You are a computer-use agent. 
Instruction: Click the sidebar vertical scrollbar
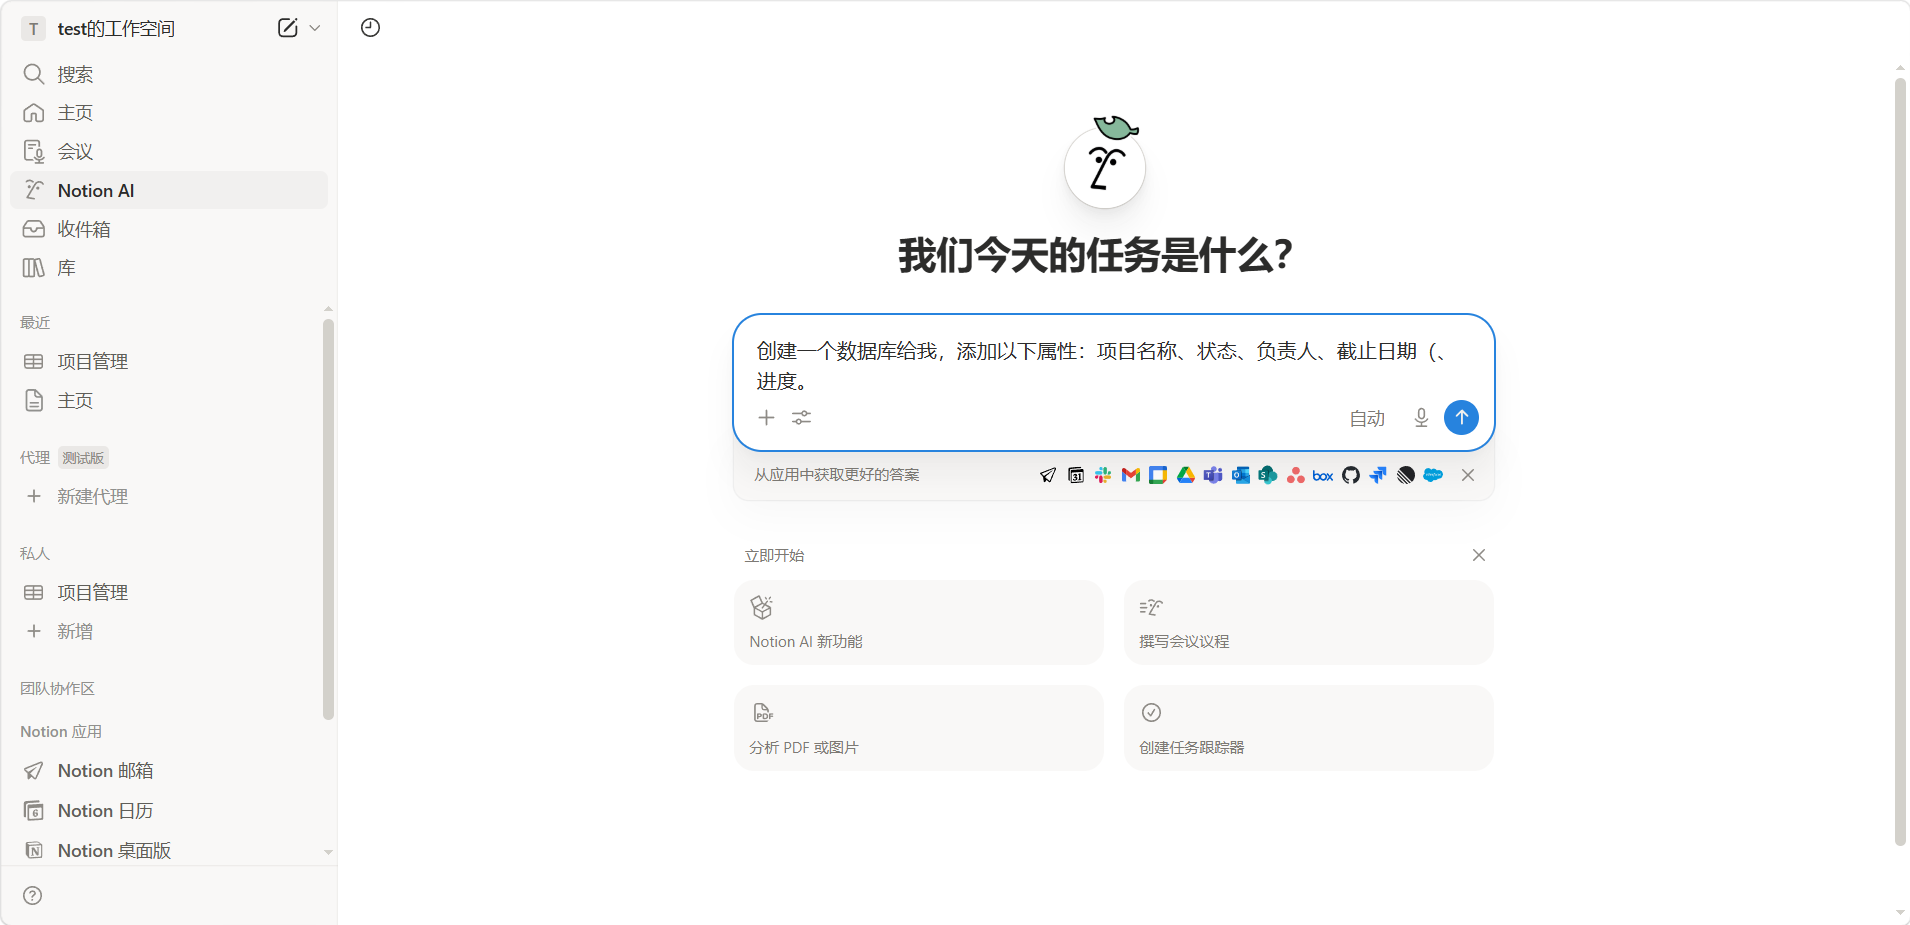coord(328,518)
